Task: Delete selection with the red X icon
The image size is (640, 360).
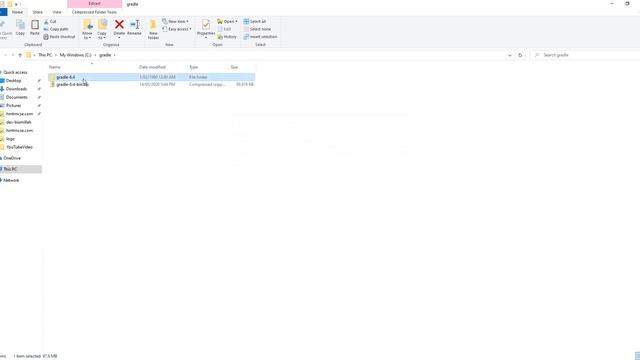Action: (x=119, y=25)
